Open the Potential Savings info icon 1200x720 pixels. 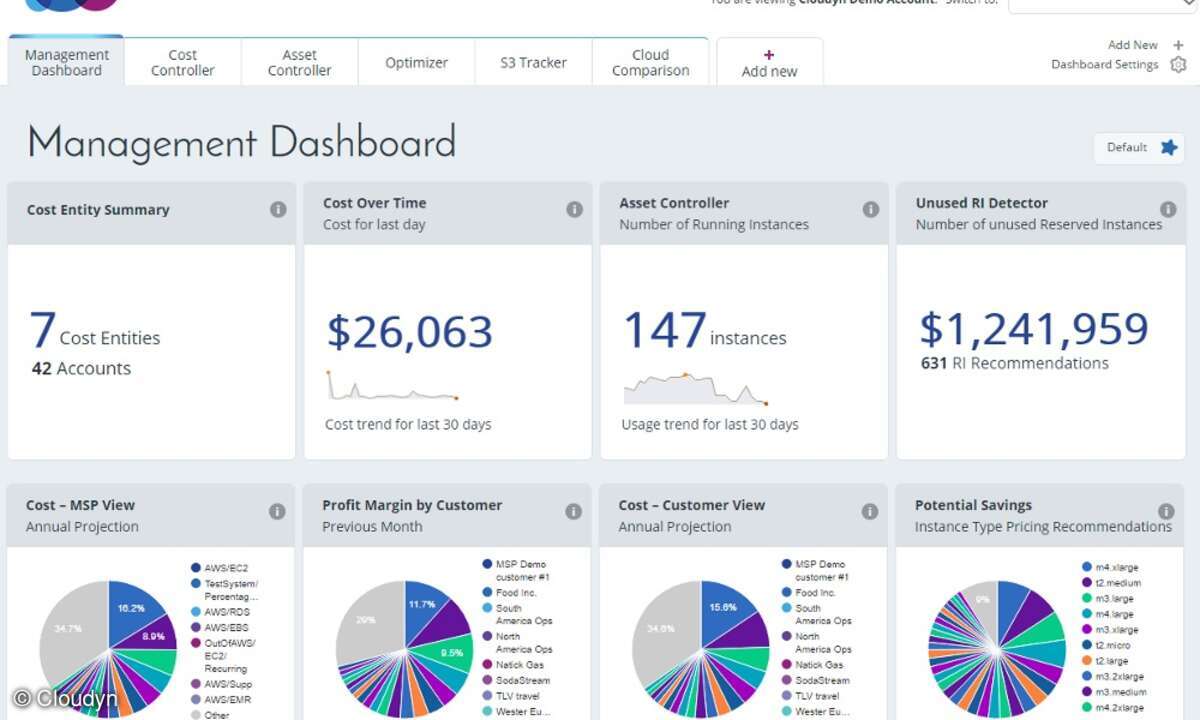coord(1166,511)
